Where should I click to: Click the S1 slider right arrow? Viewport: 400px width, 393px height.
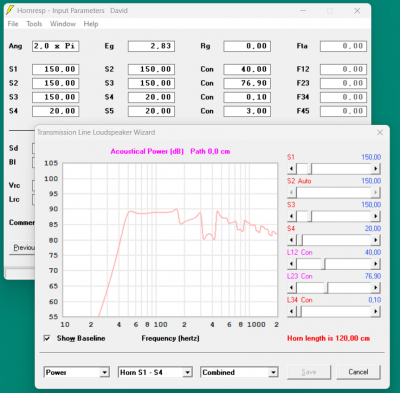376,169
